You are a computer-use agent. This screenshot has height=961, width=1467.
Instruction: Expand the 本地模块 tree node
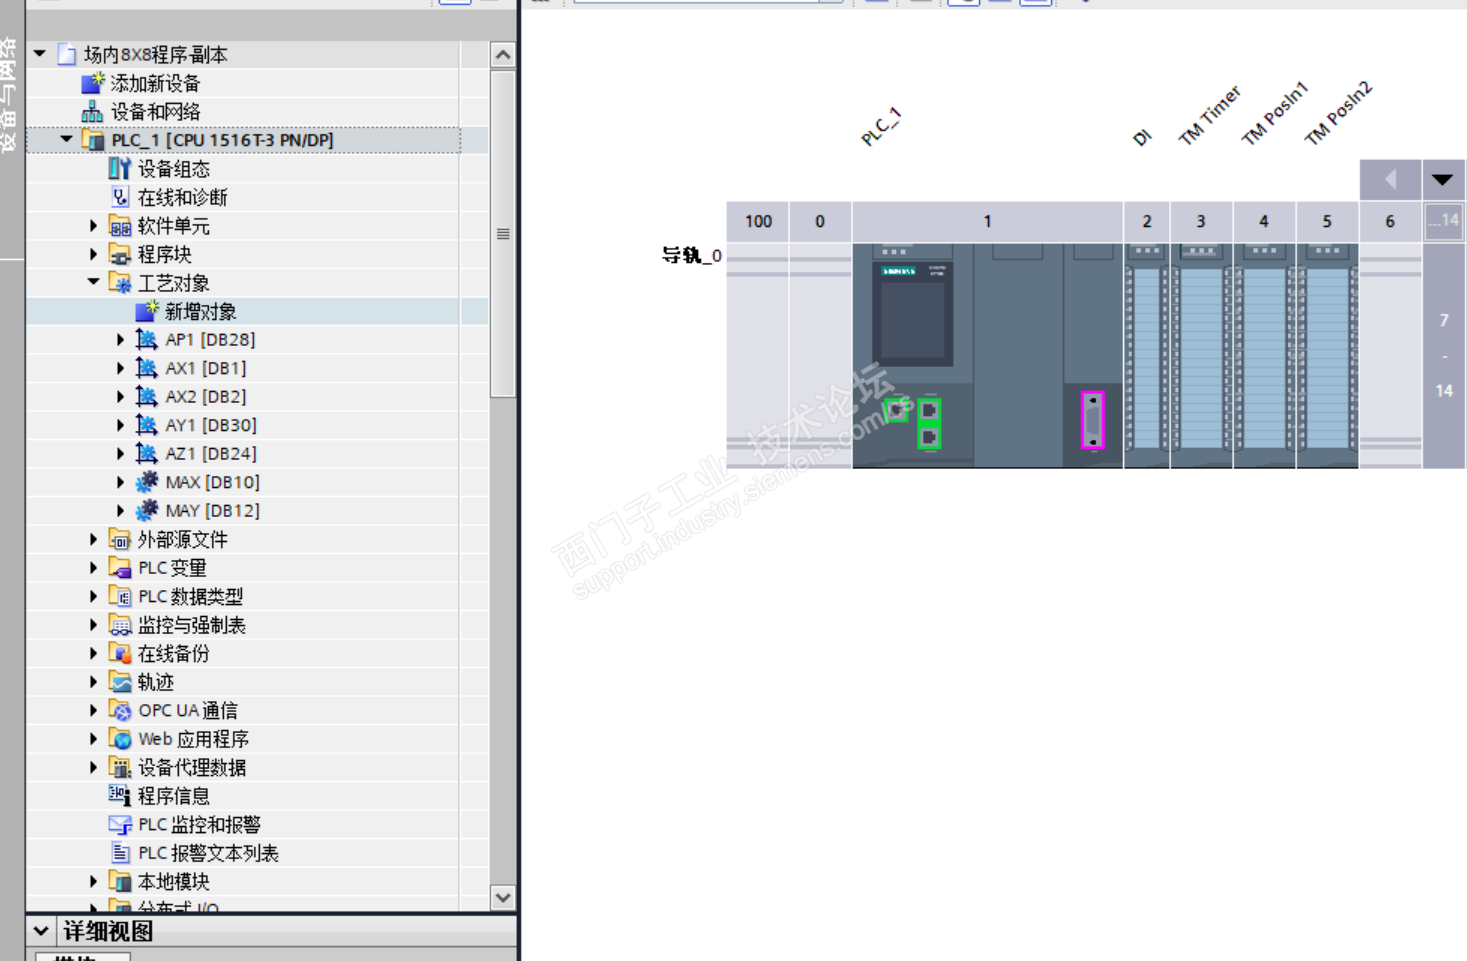94,882
